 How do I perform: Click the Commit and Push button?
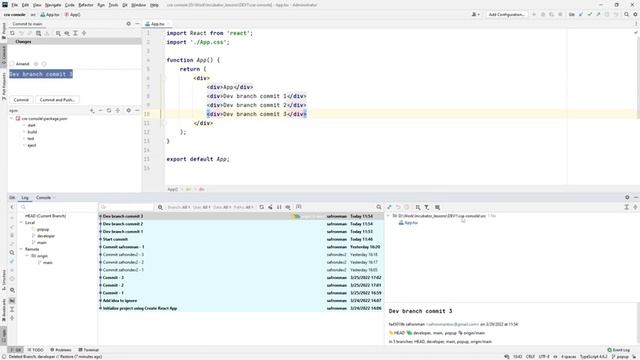click(57, 100)
